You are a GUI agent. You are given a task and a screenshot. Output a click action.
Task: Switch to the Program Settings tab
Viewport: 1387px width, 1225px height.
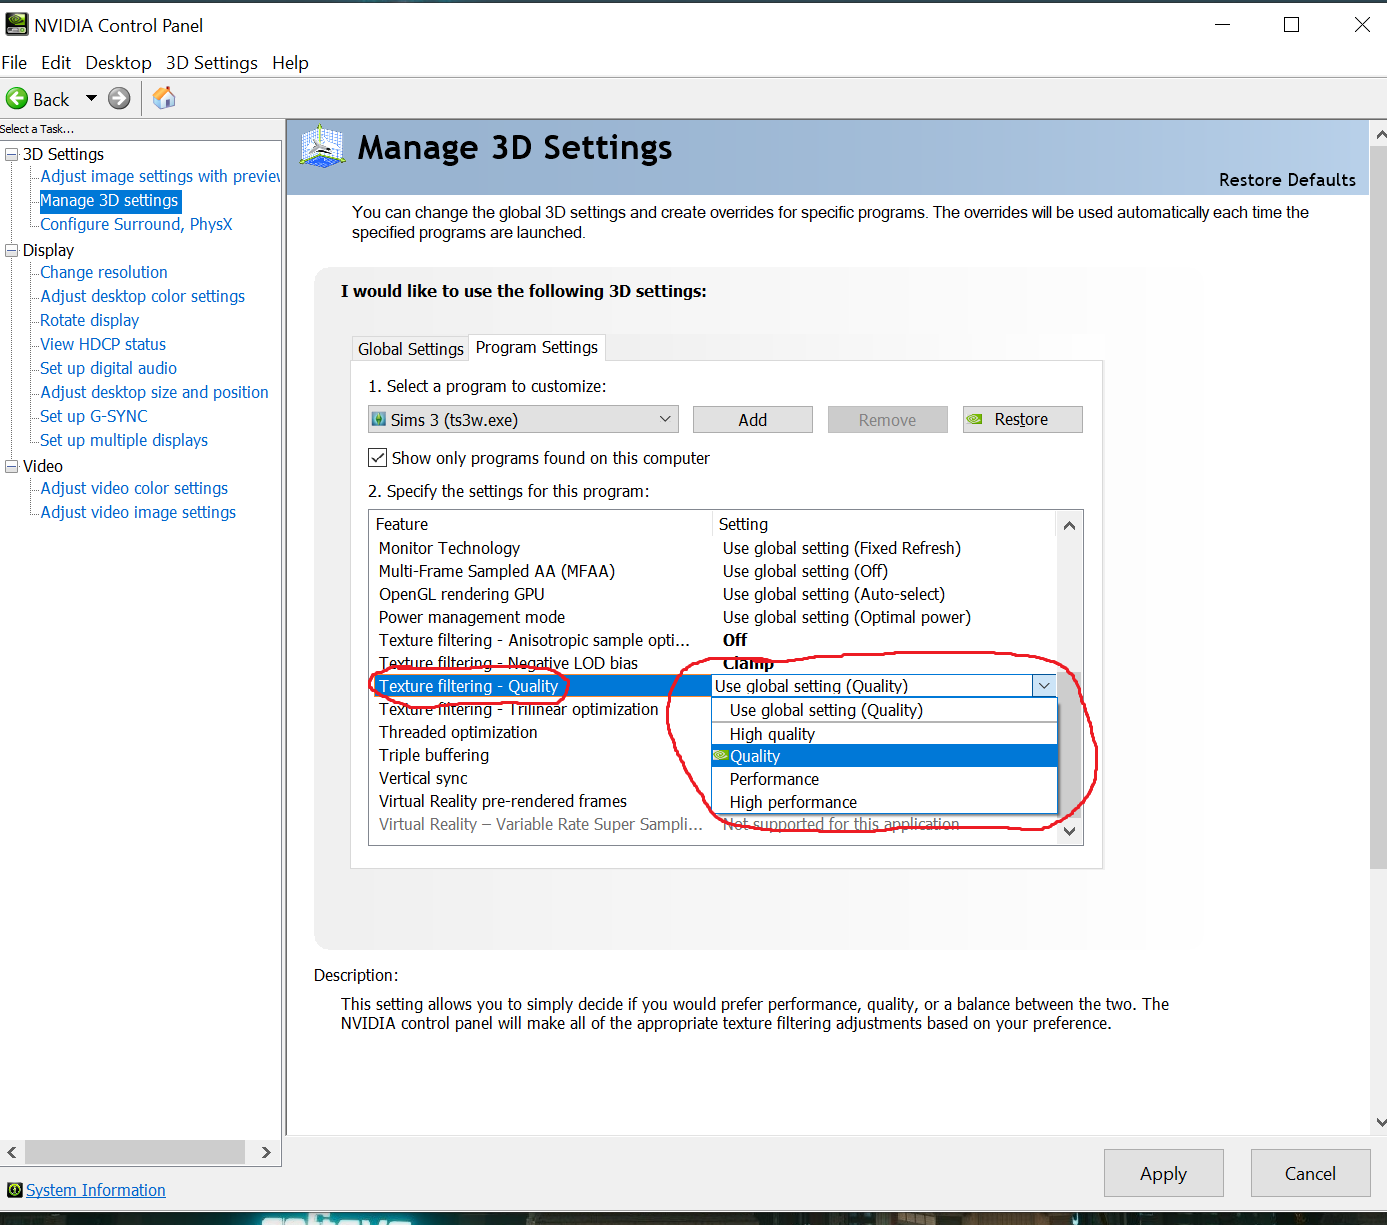click(537, 347)
